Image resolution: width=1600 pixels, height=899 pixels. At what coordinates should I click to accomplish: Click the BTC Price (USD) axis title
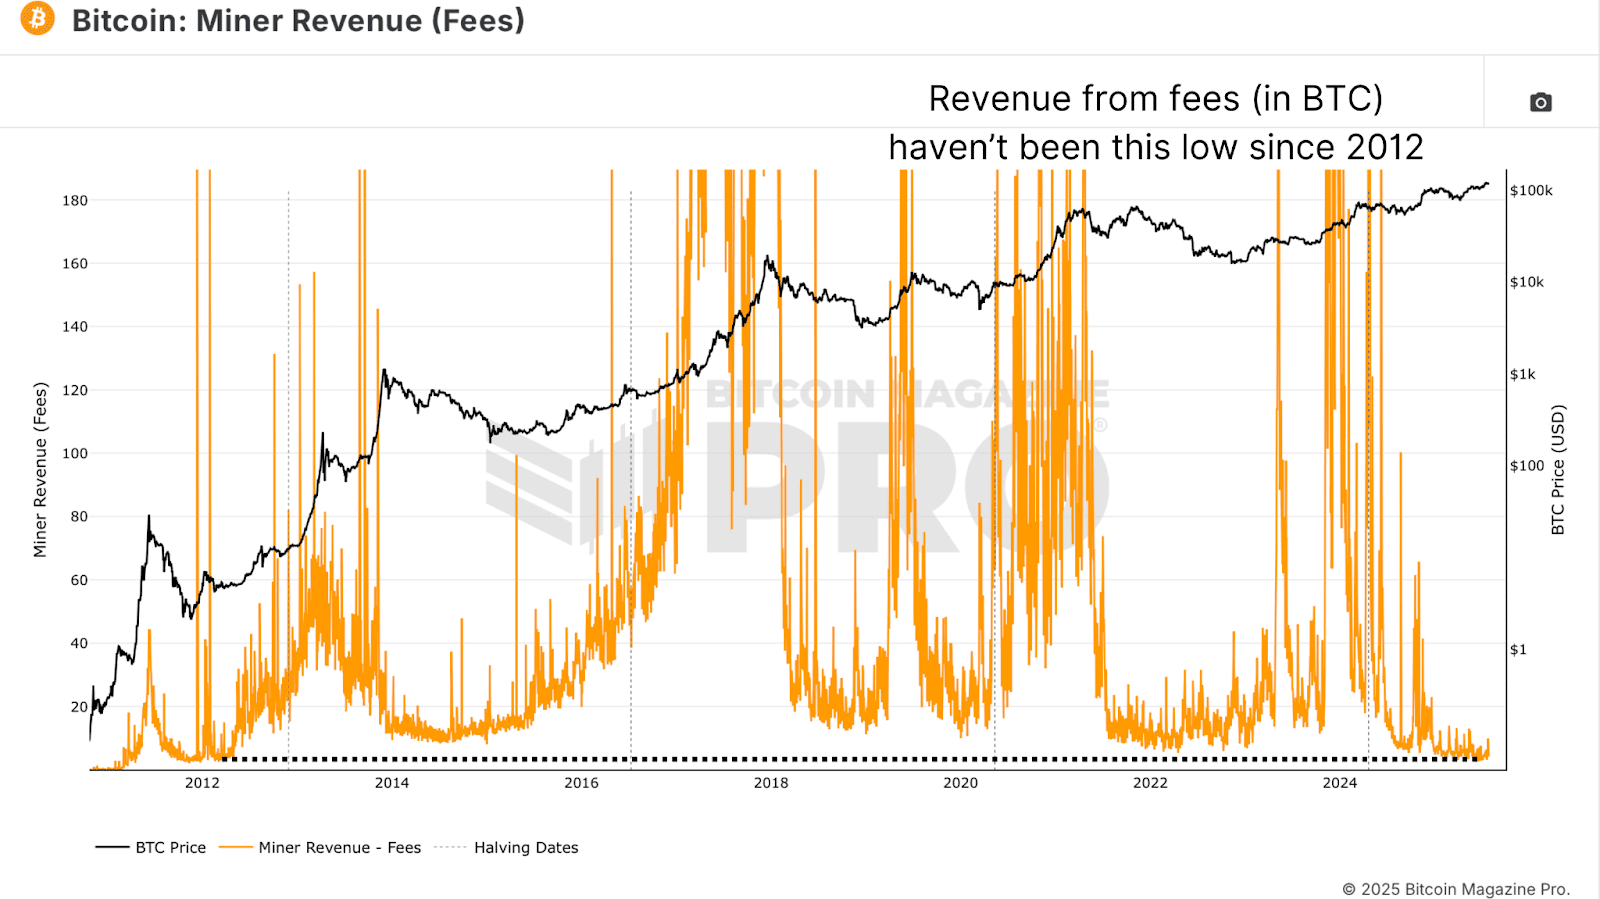click(x=1557, y=469)
